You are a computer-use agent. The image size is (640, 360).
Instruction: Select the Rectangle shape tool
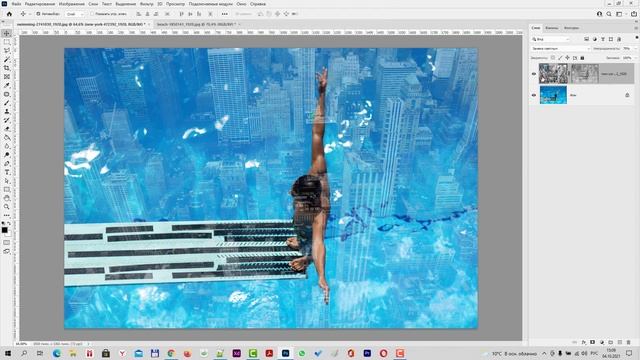pos(7,190)
